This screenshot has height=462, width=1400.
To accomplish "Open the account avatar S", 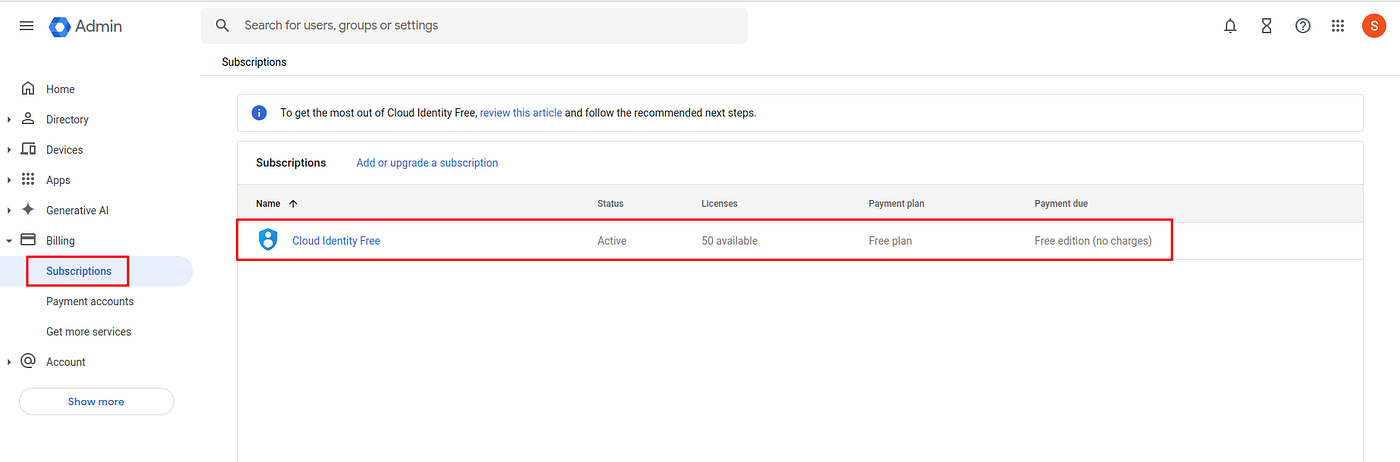I will (1374, 26).
